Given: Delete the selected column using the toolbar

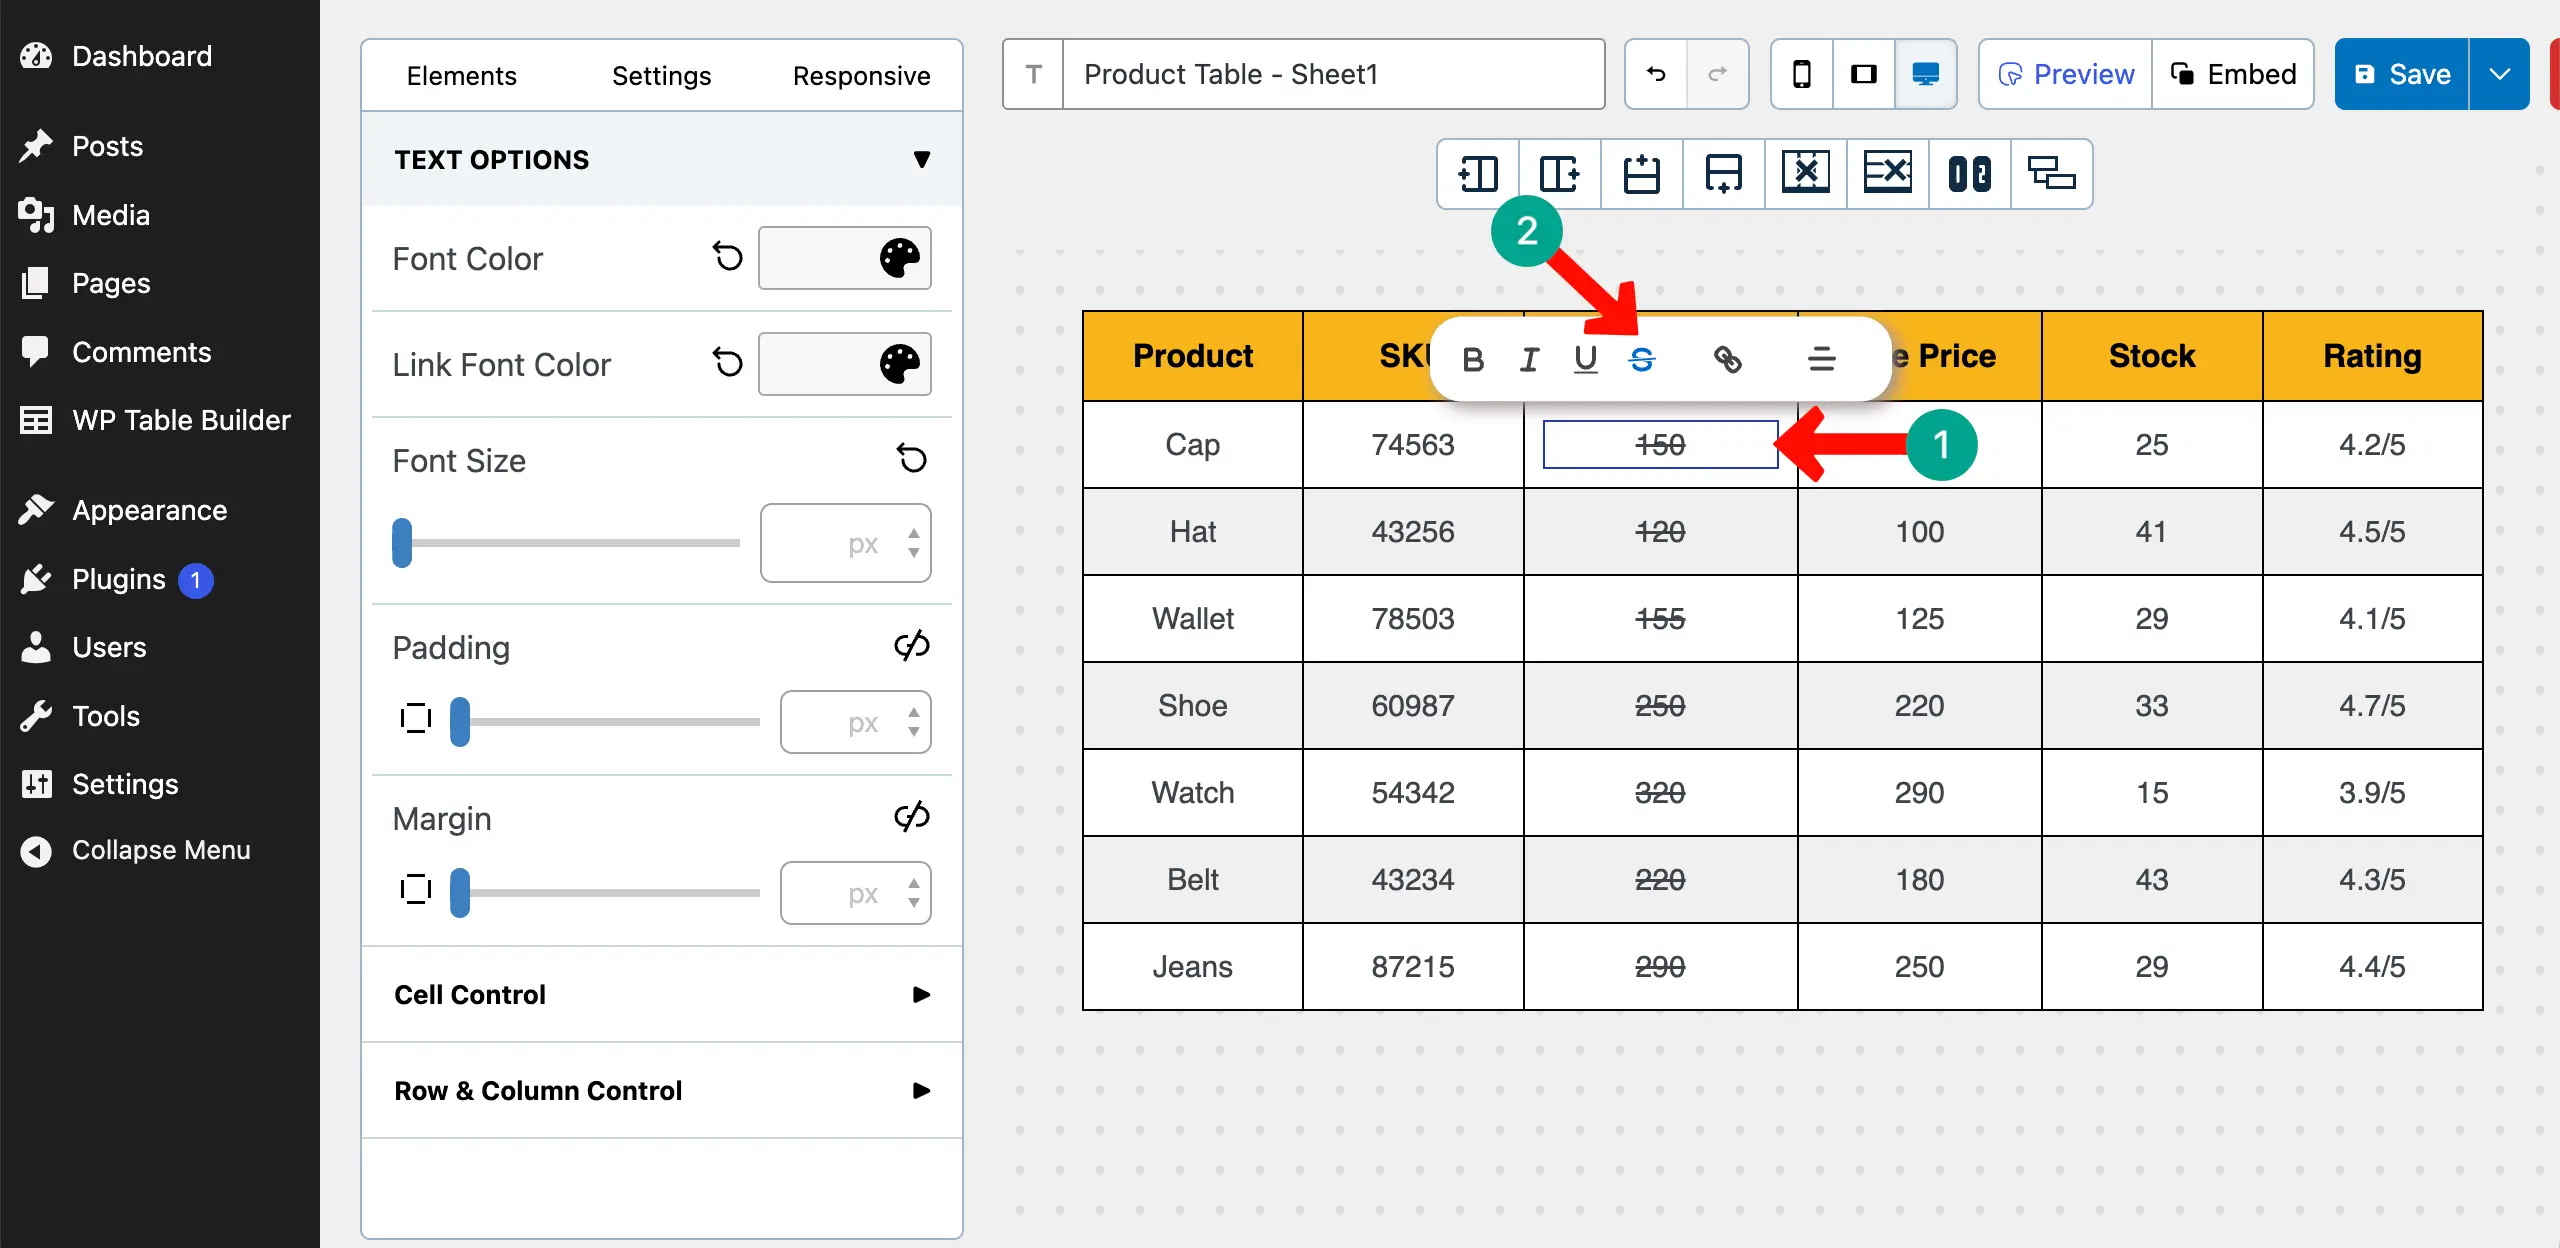Looking at the screenshot, I should pyautogui.click(x=1805, y=173).
